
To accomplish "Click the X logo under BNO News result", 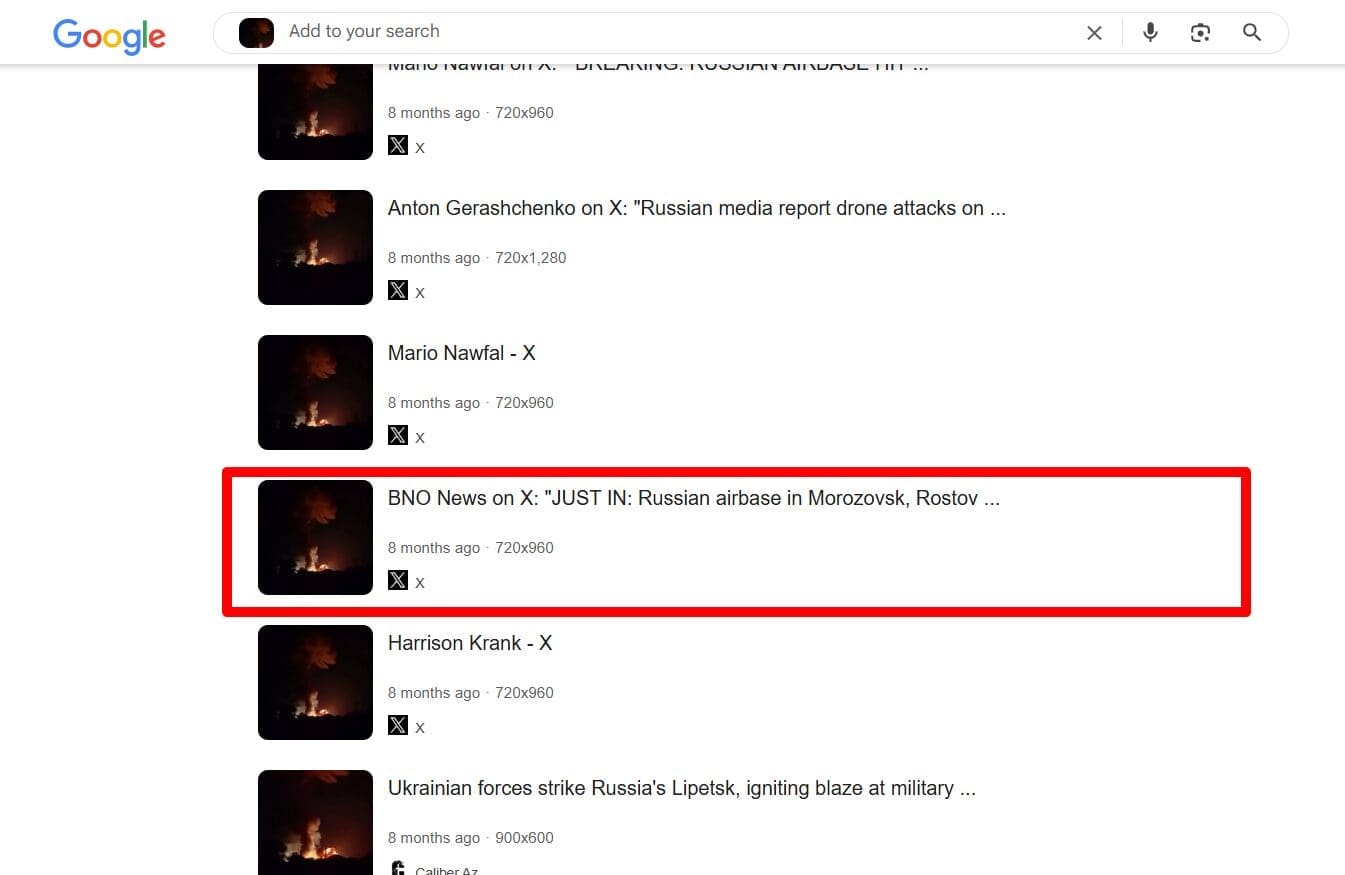I will (x=398, y=580).
